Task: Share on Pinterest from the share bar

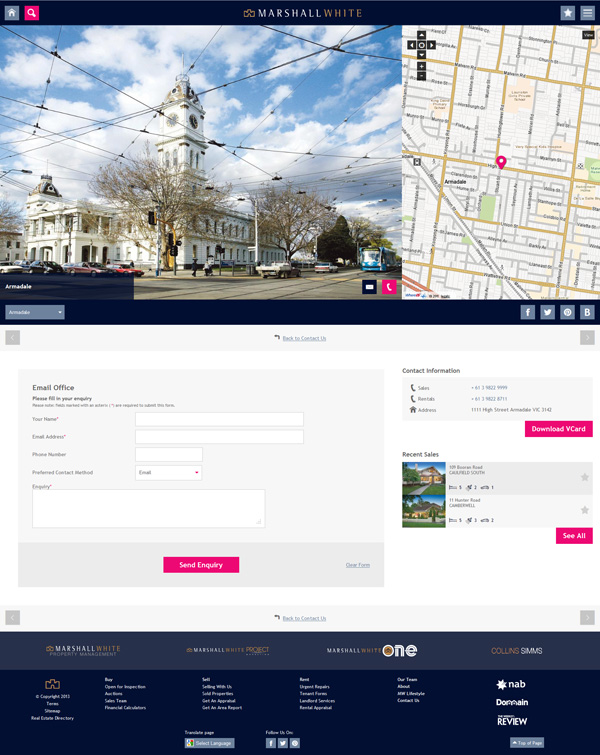Action: (x=568, y=312)
